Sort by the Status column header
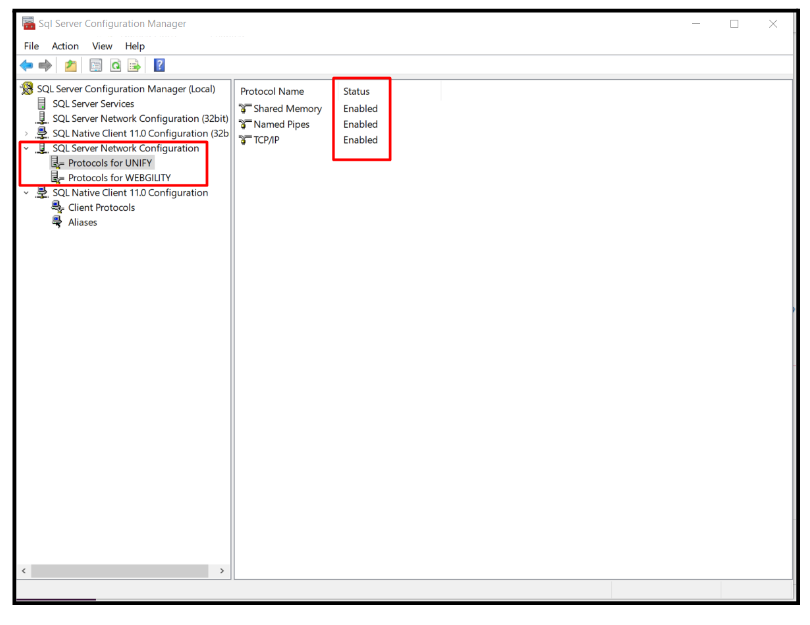810x625 pixels. click(356, 91)
